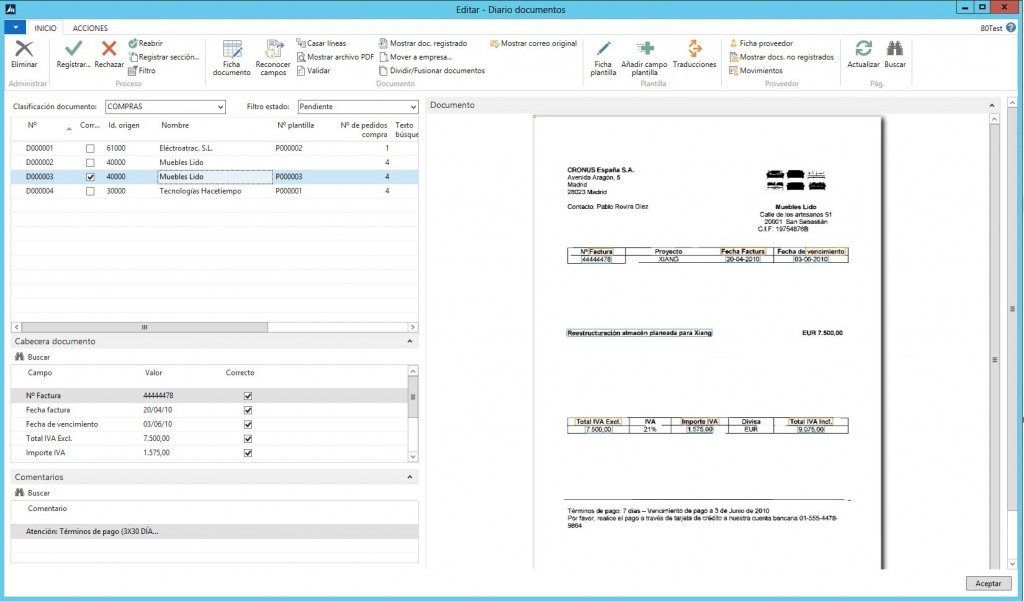Click Mostrar correo original icon
This screenshot has height=601, width=1024.
(494, 43)
